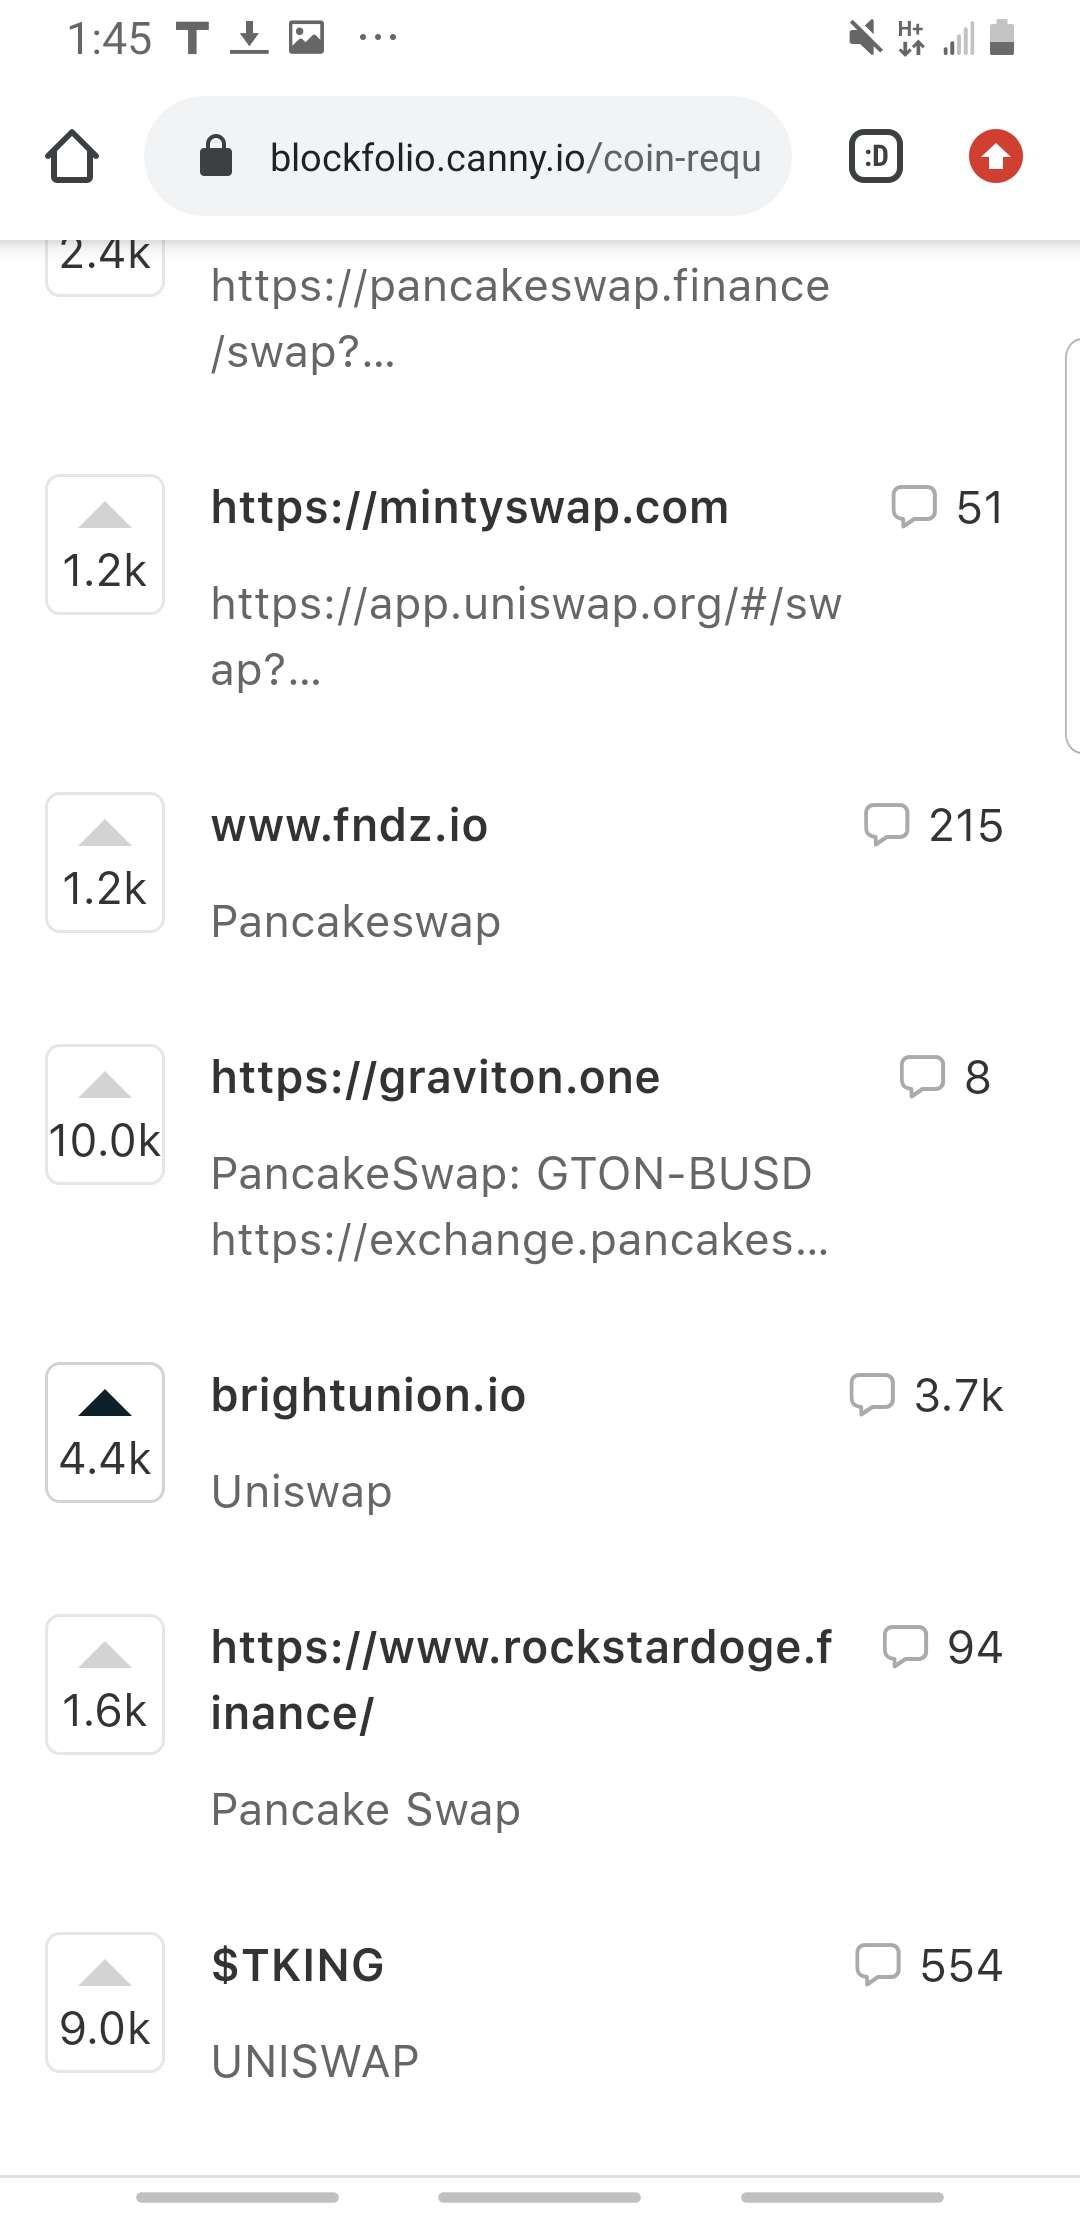Open comments on brightunion.io post

pos(926,1396)
